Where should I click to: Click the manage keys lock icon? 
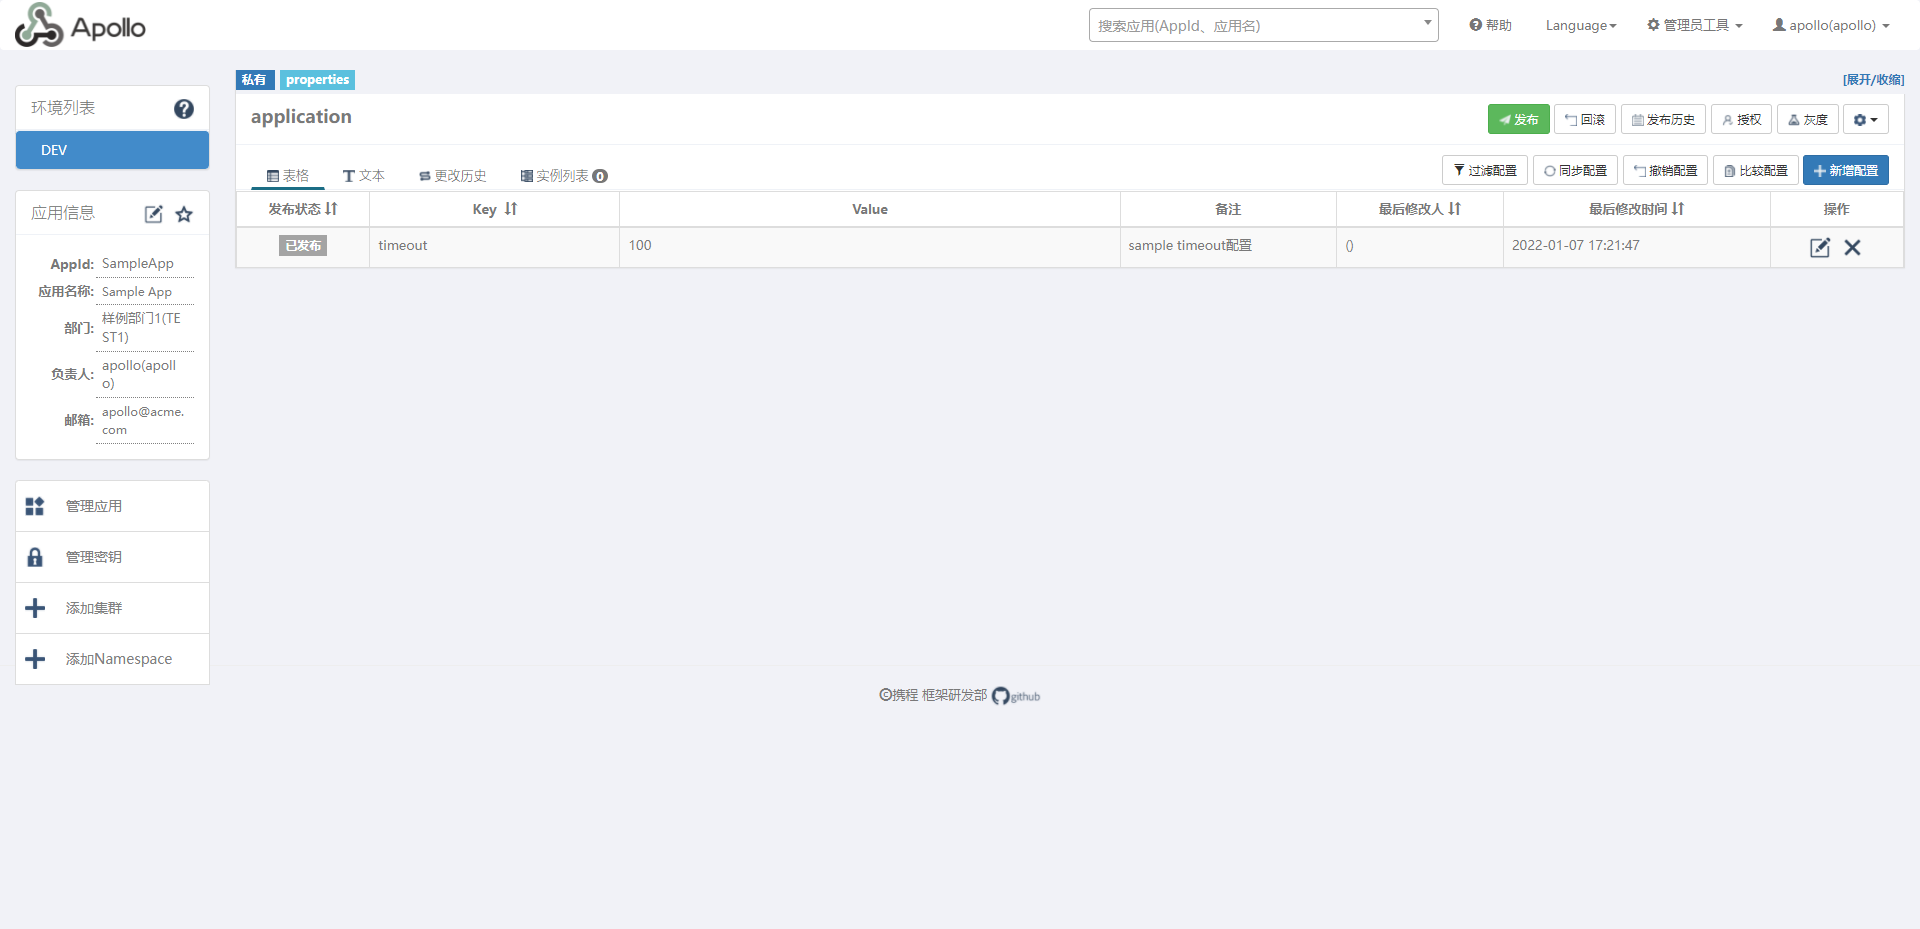click(x=35, y=557)
